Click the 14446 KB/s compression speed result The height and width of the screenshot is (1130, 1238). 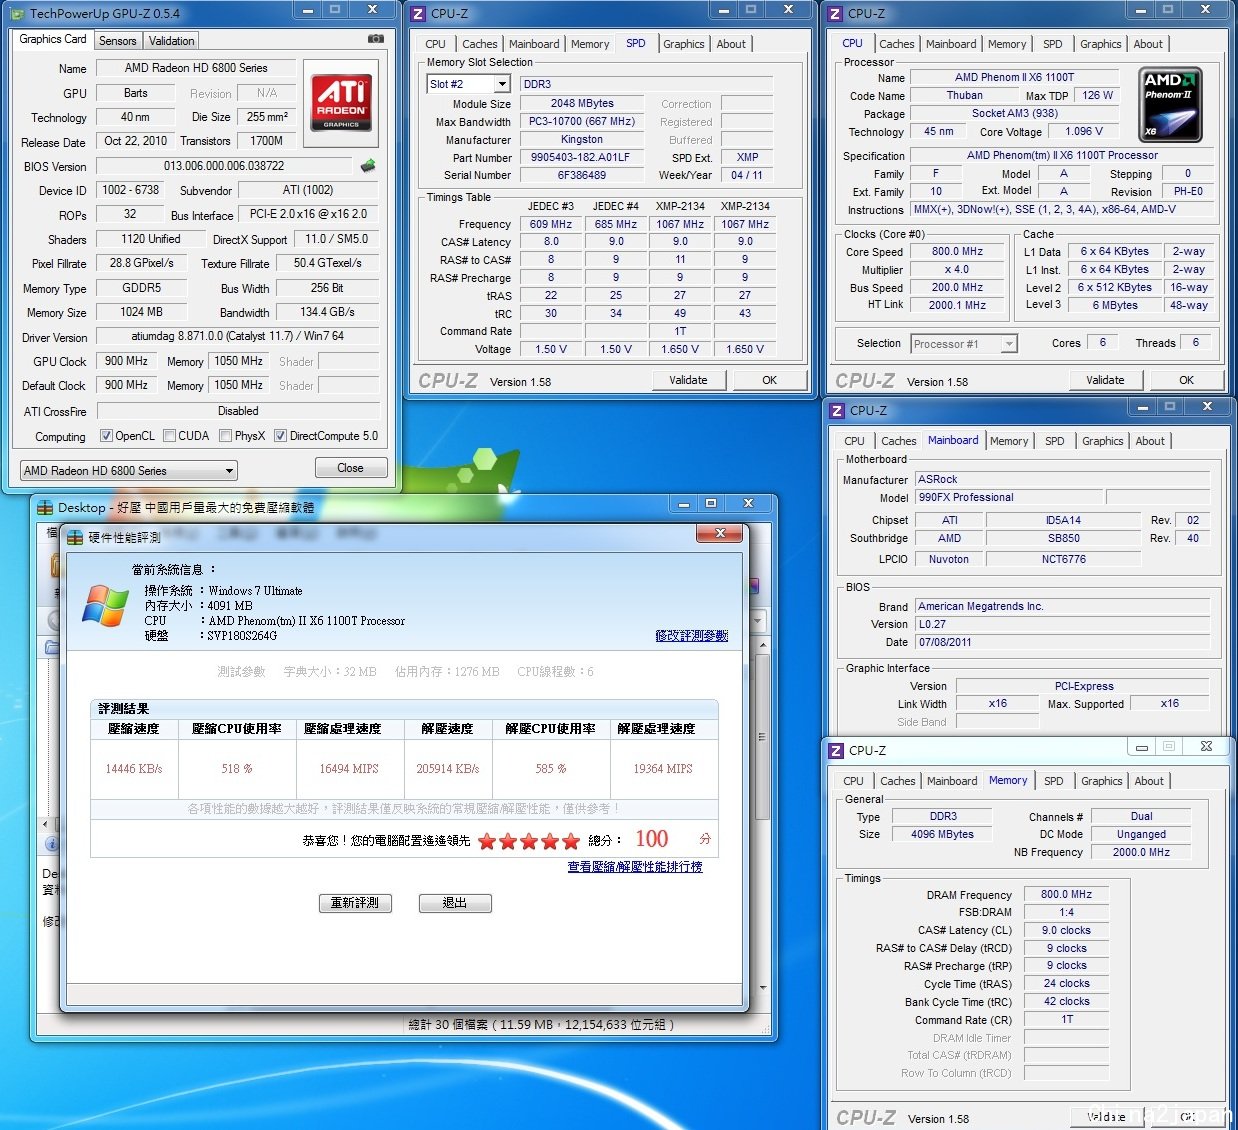pyautogui.click(x=134, y=769)
